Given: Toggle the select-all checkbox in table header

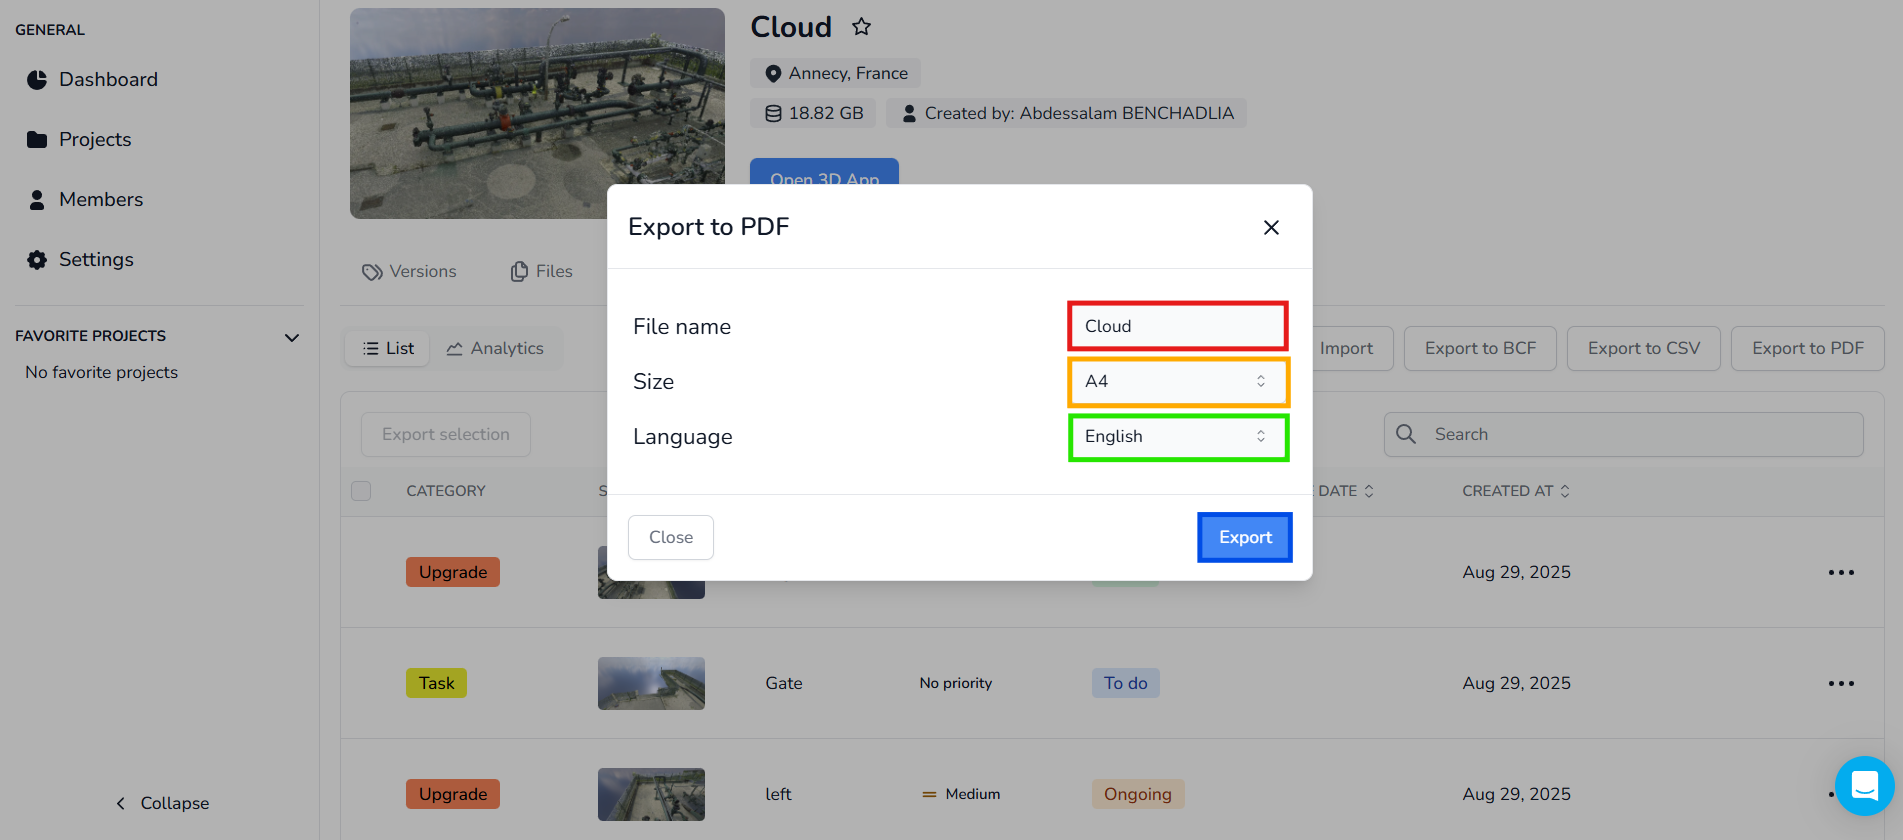Looking at the screenshot, I should pos(361,491).
